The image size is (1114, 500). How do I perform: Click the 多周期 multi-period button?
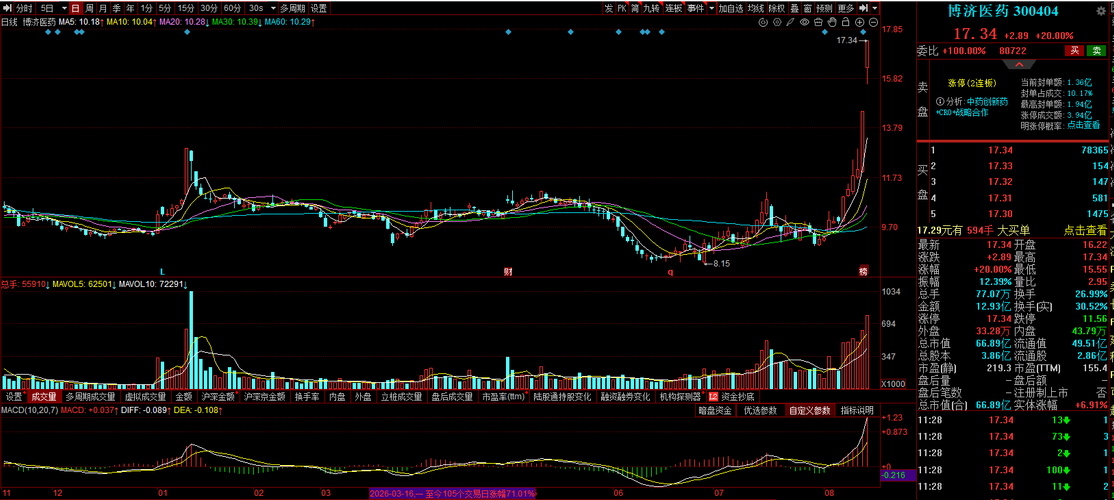[292, 9]
